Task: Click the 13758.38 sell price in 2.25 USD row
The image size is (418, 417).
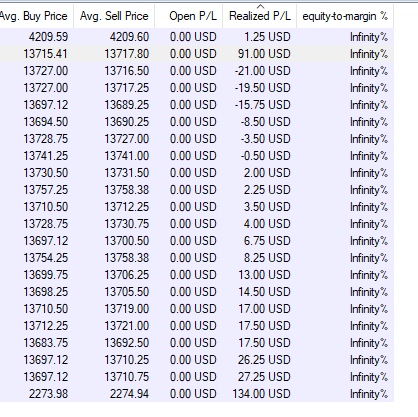Action: (x=127, y=190)
